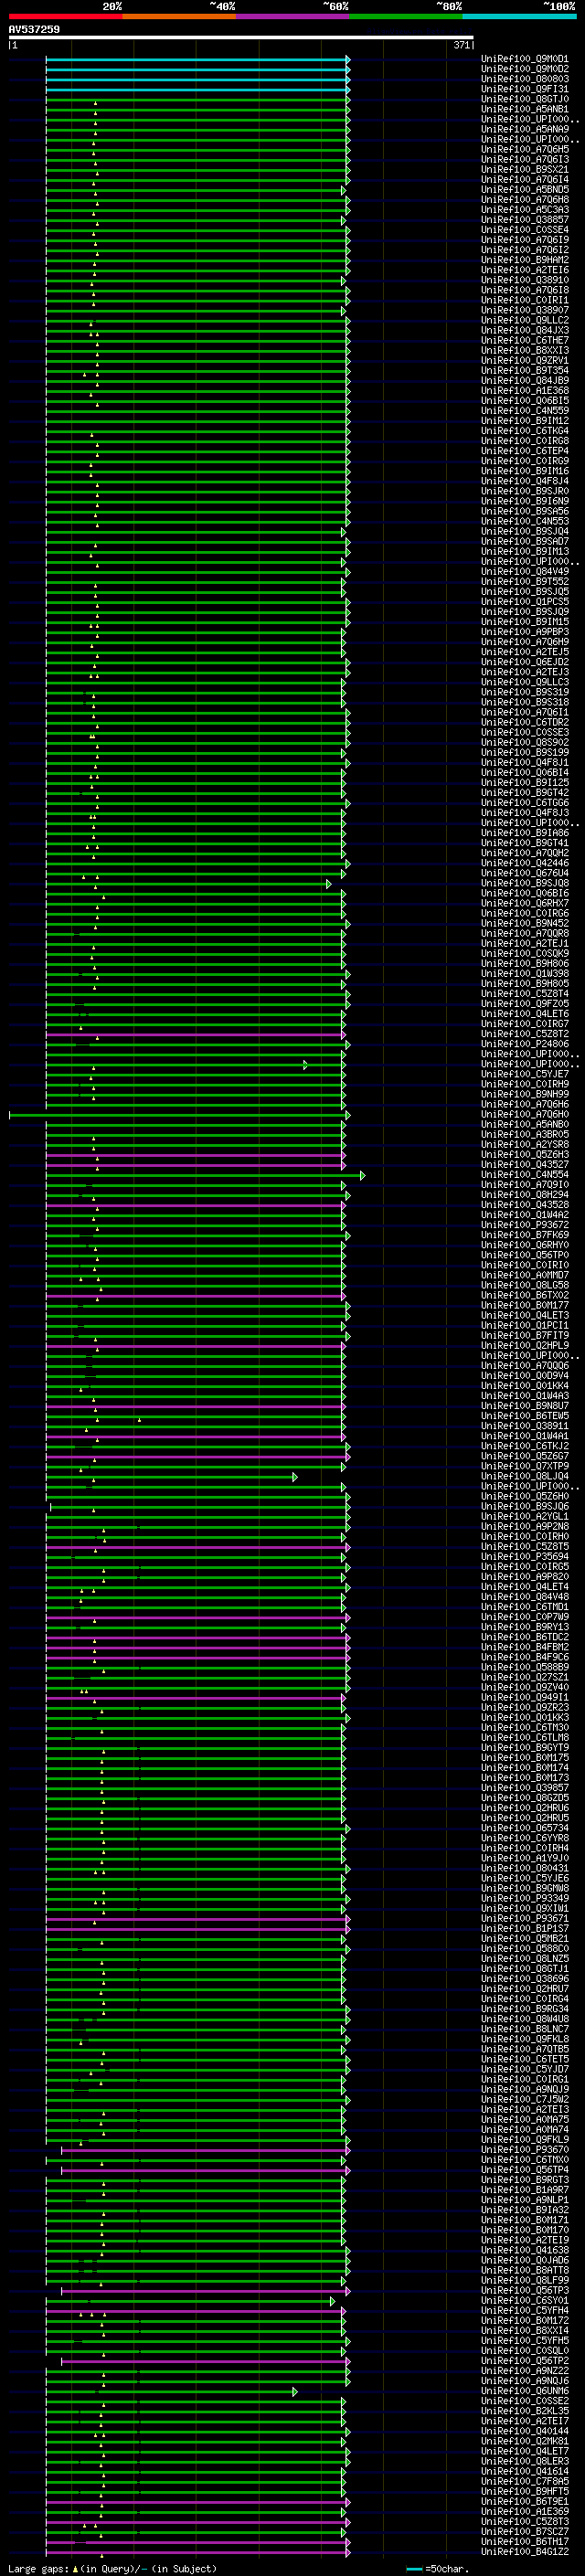This screenshot has height=2576, width=585.
Task: Open hit UniRef100_Q8GTJ0
Action: pyautogui.click(x=525, y=99)
